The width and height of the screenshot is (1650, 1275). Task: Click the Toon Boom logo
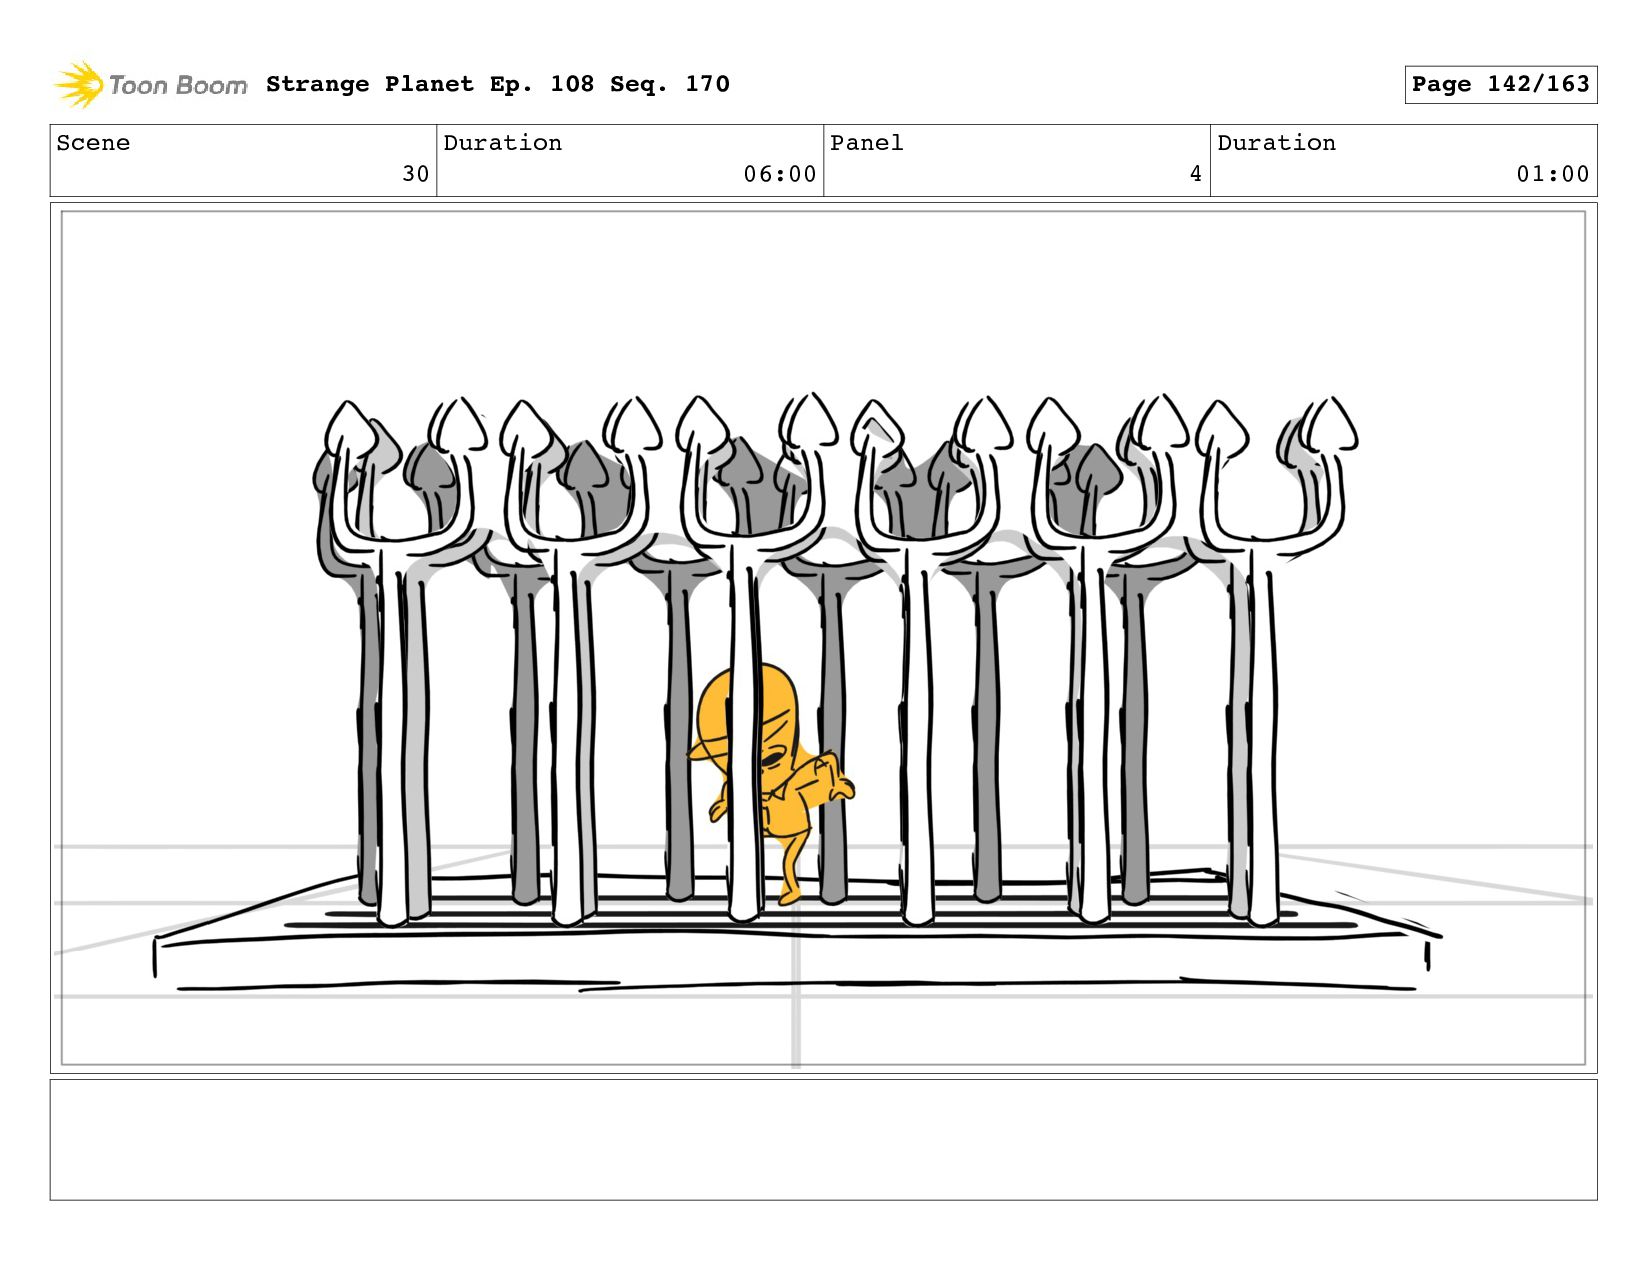pyautogui.click(x=150, y=84)
